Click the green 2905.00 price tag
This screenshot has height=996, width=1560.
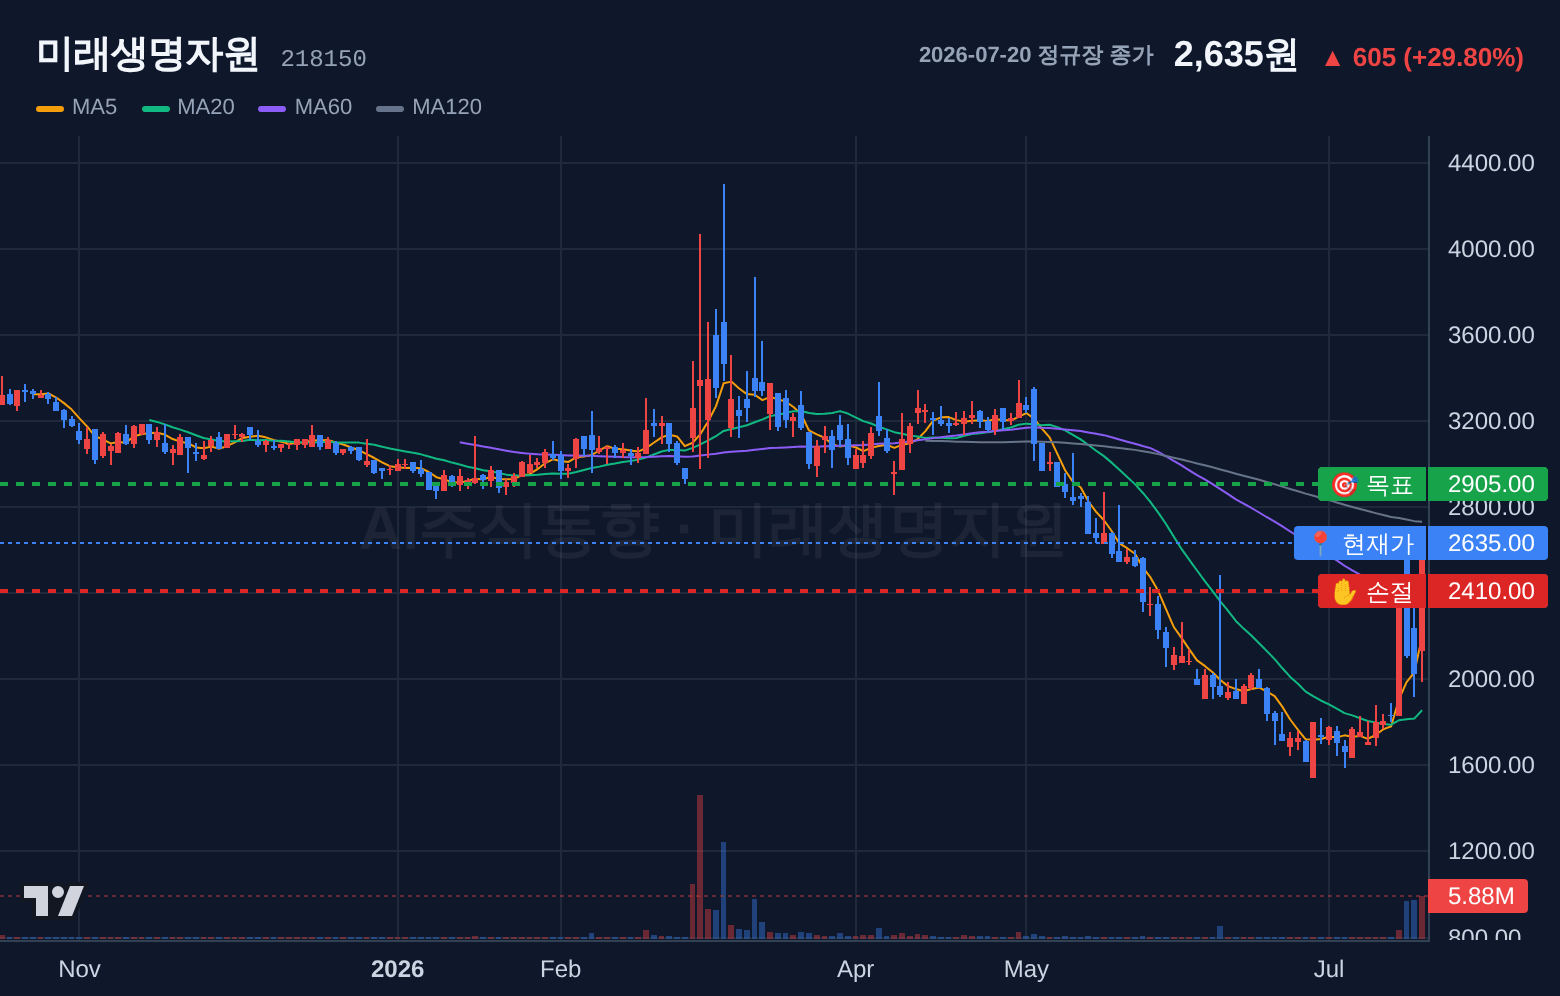(1488, 484)
